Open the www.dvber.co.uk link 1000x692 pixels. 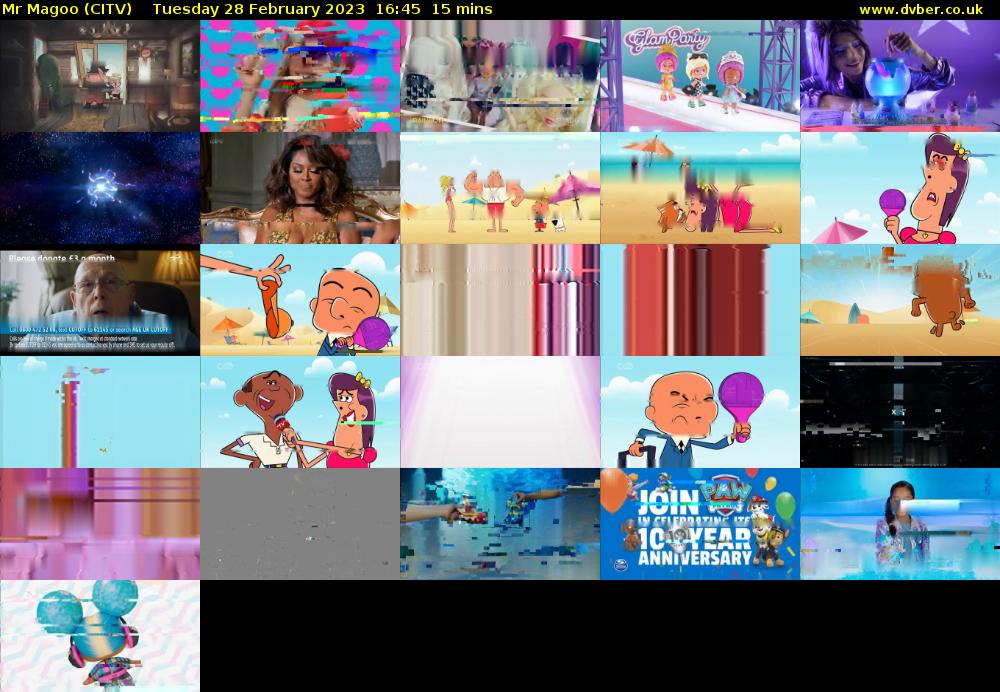point(921,10)
